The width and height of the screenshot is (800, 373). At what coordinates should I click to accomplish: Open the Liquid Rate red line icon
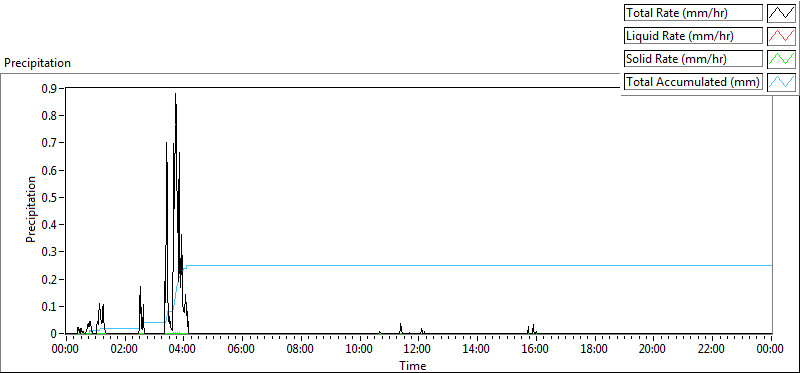point(781,35)
